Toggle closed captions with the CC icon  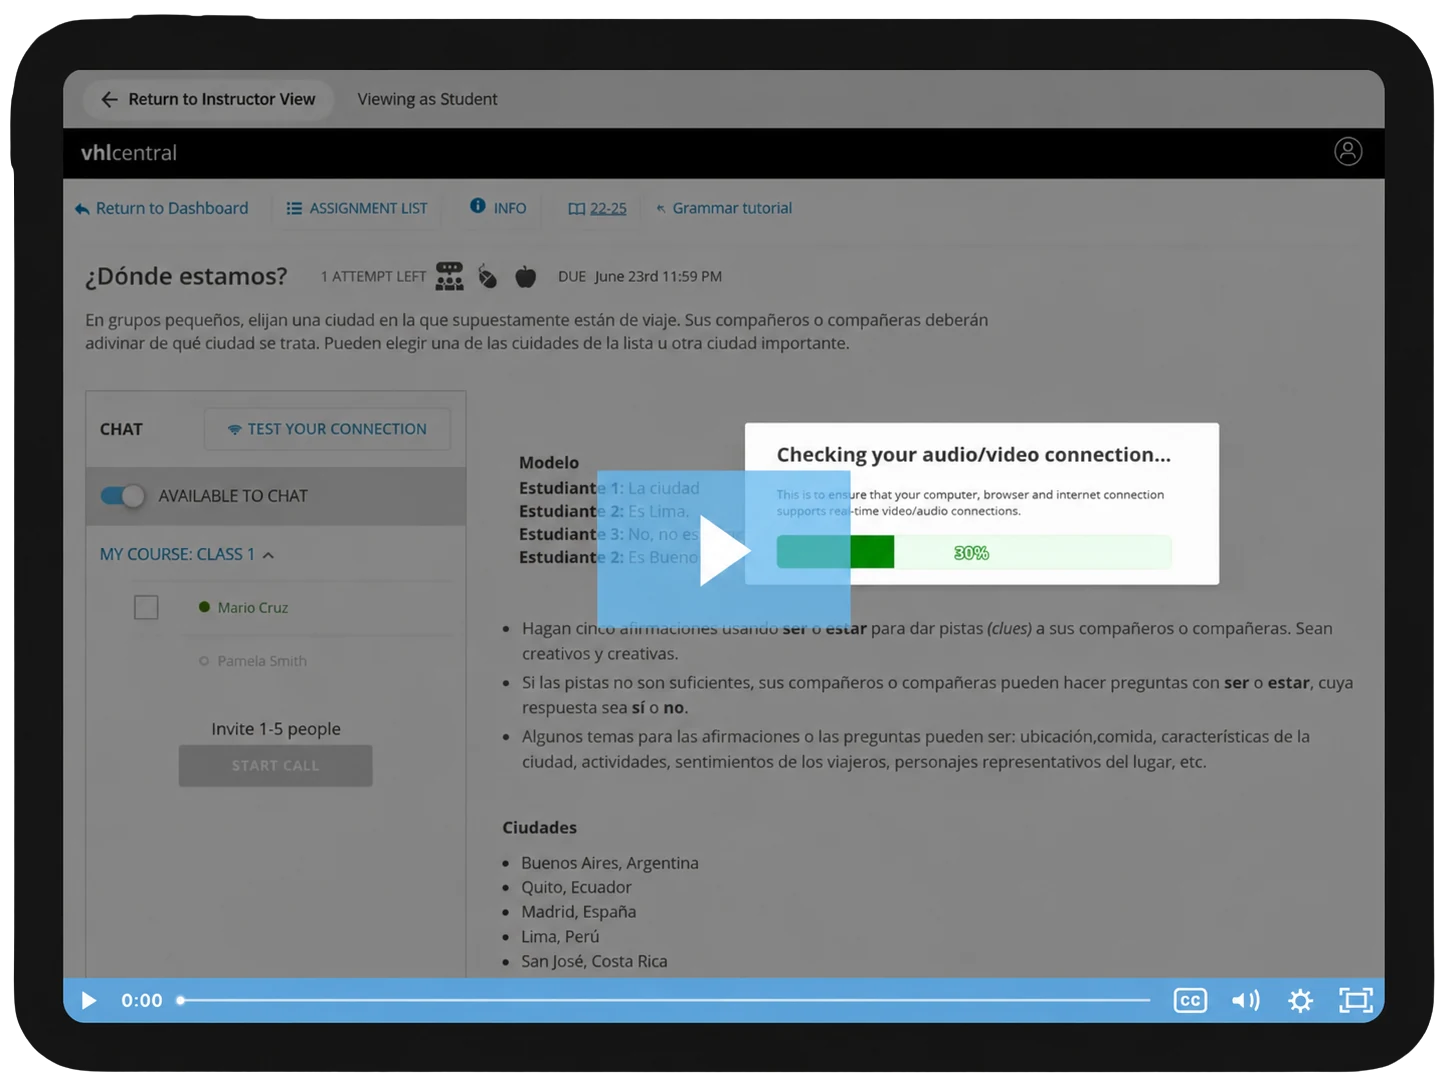point(1190,1000)
